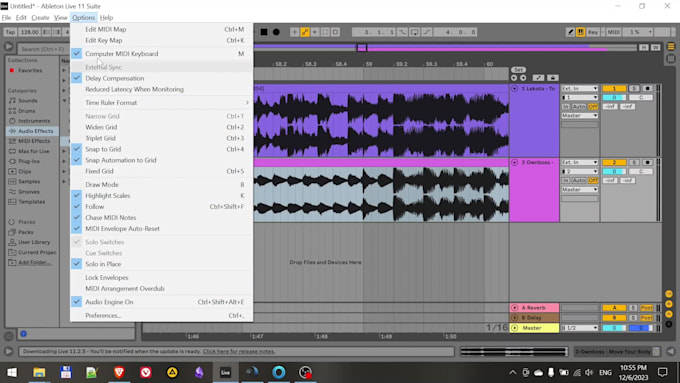Choose Lock Envelopes menu item
Viewport: 680px width, 383px height.
pos(161,278)
